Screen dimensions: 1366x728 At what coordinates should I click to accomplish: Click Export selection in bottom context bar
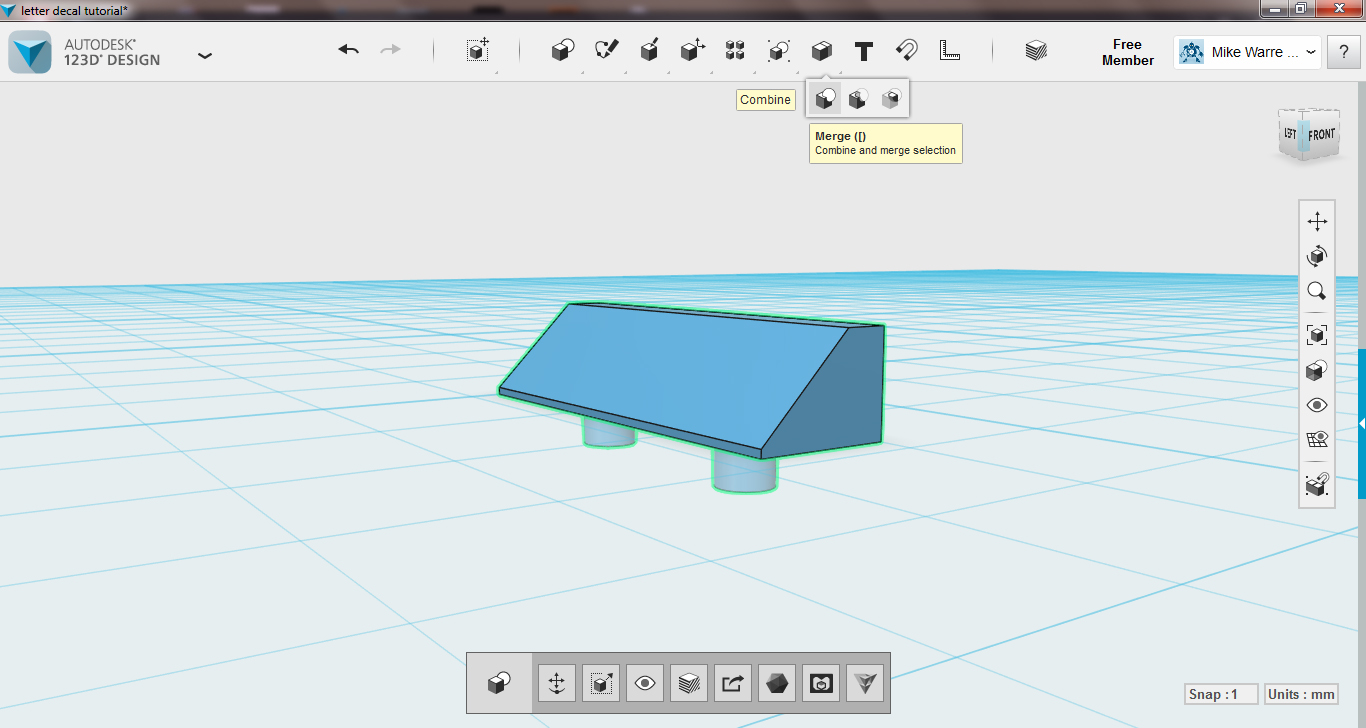click(733, 683)
